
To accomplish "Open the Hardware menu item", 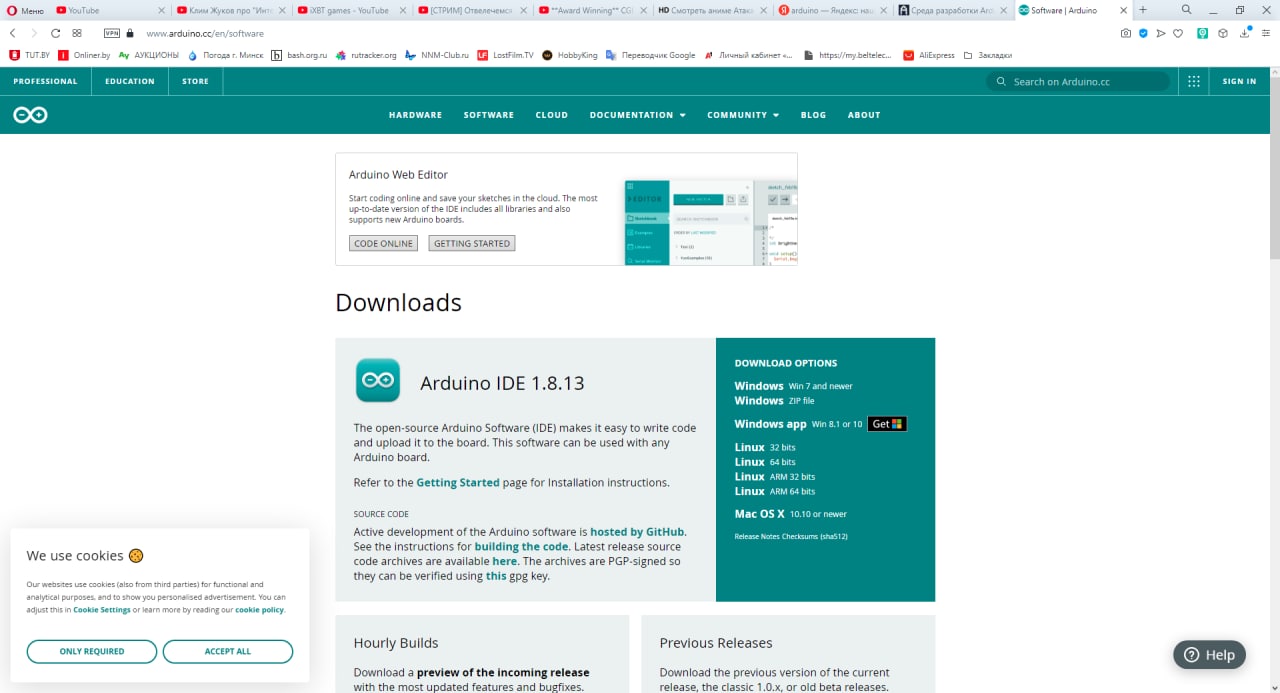I will coord(415,115).
